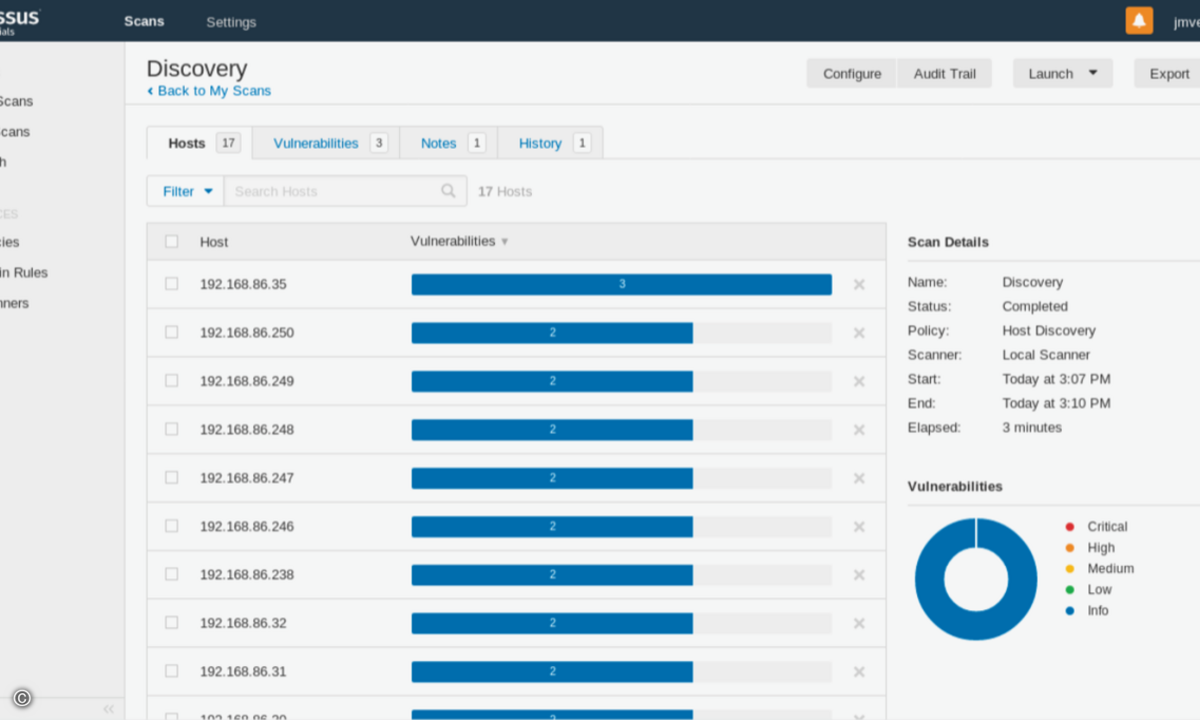Go back to My Scans
The height and width of the screenshot is (720, 1200).
point(209,91)
